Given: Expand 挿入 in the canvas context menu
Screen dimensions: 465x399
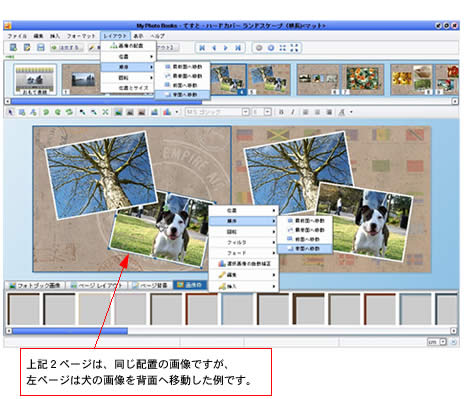Looking at the screenshot, I should pos(244,286).
